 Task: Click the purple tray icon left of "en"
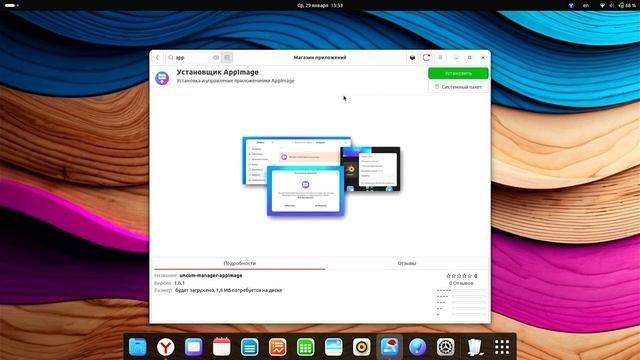click(571, 5)
